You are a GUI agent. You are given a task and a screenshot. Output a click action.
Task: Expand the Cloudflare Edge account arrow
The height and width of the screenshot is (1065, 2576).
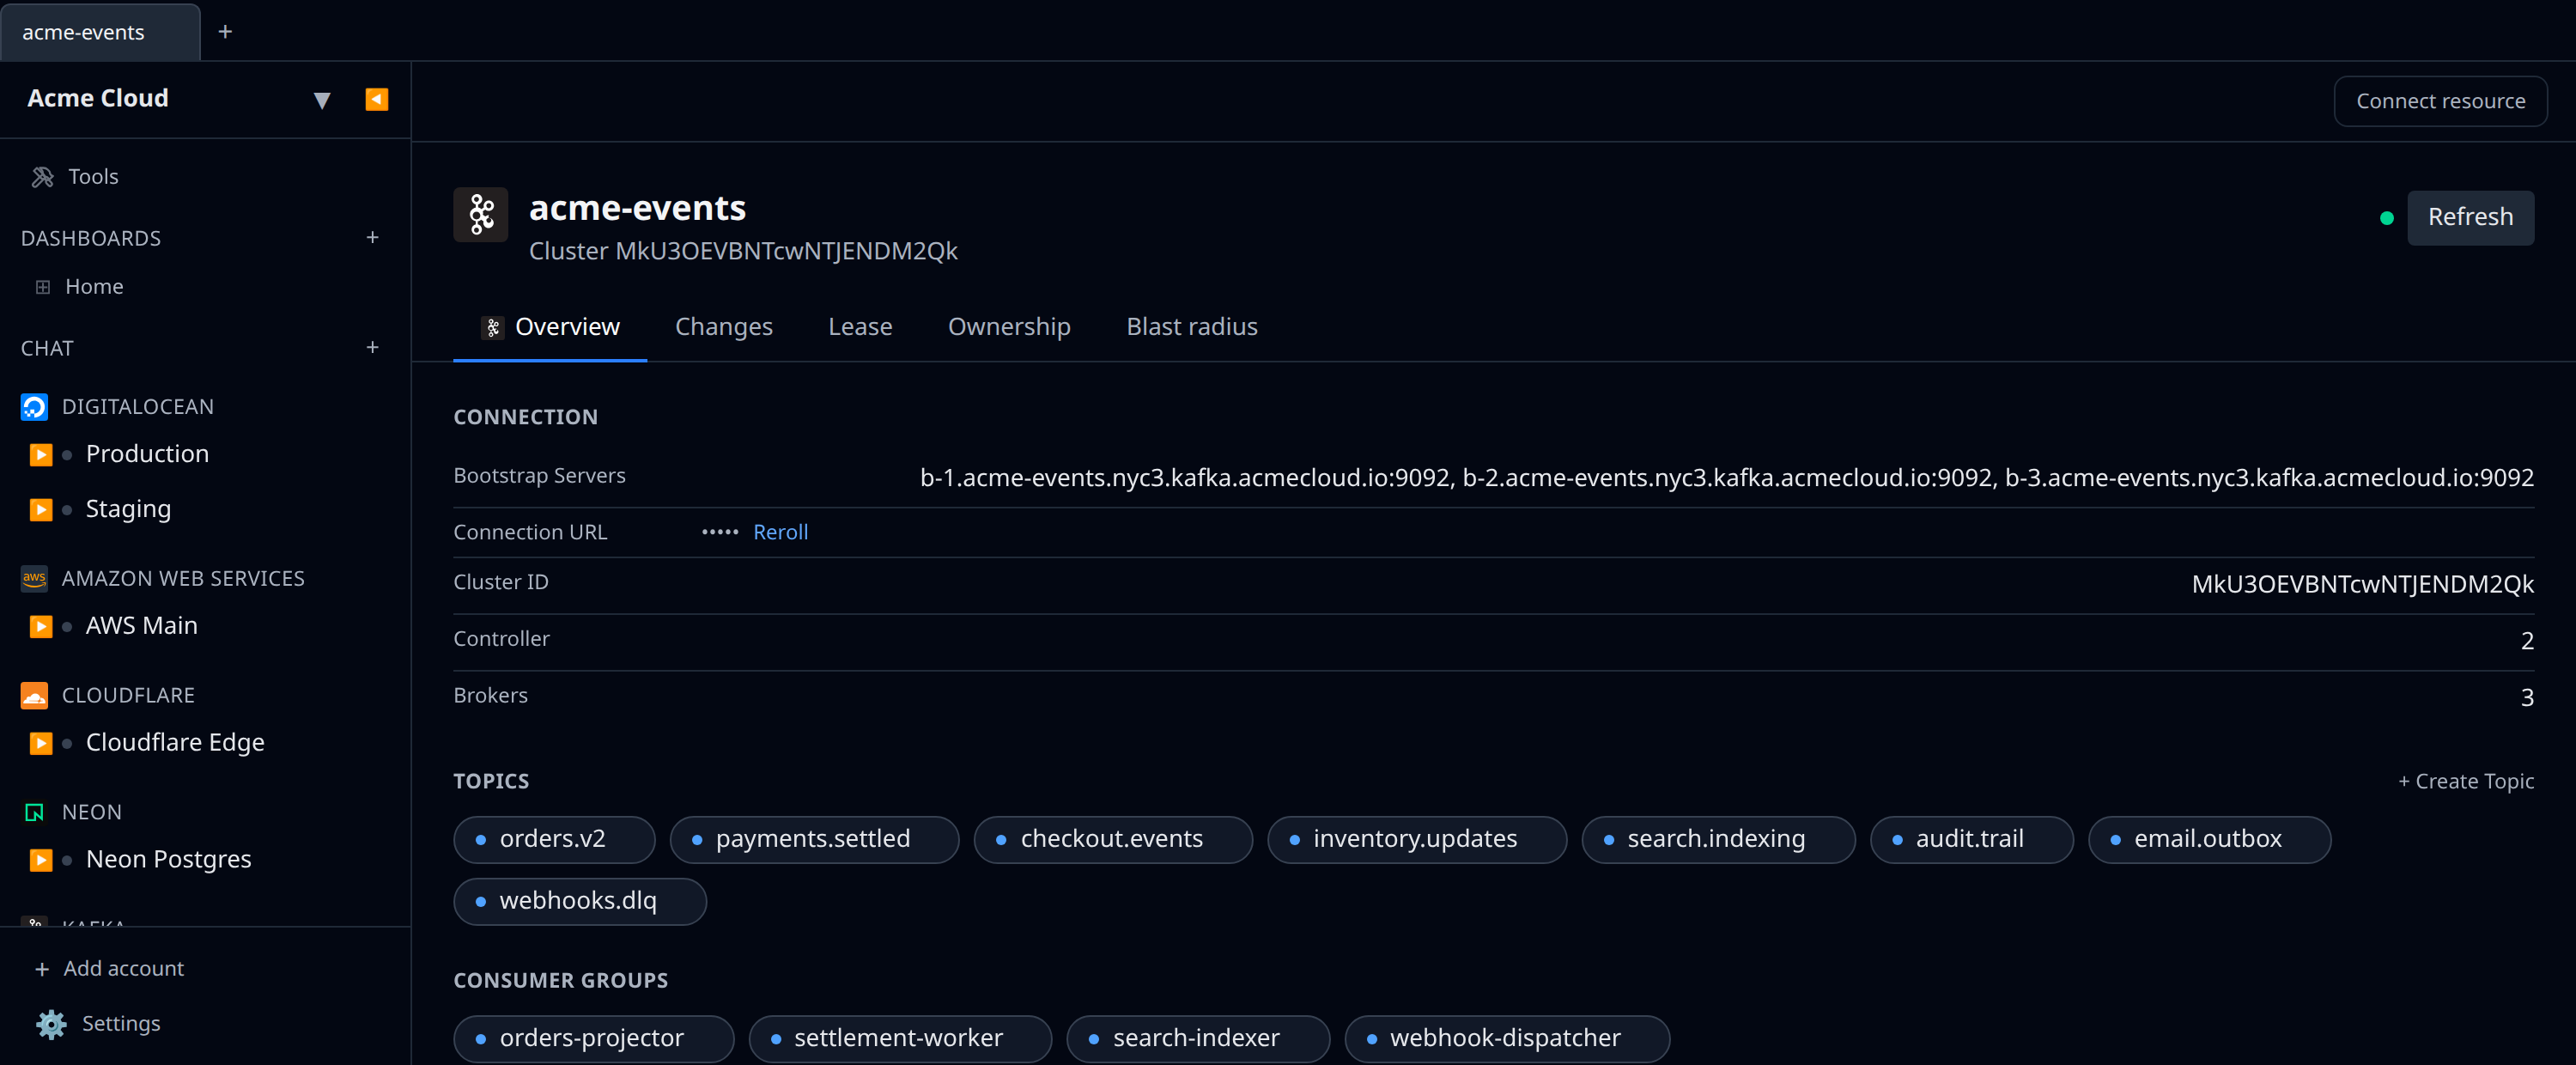click(40, 744)
